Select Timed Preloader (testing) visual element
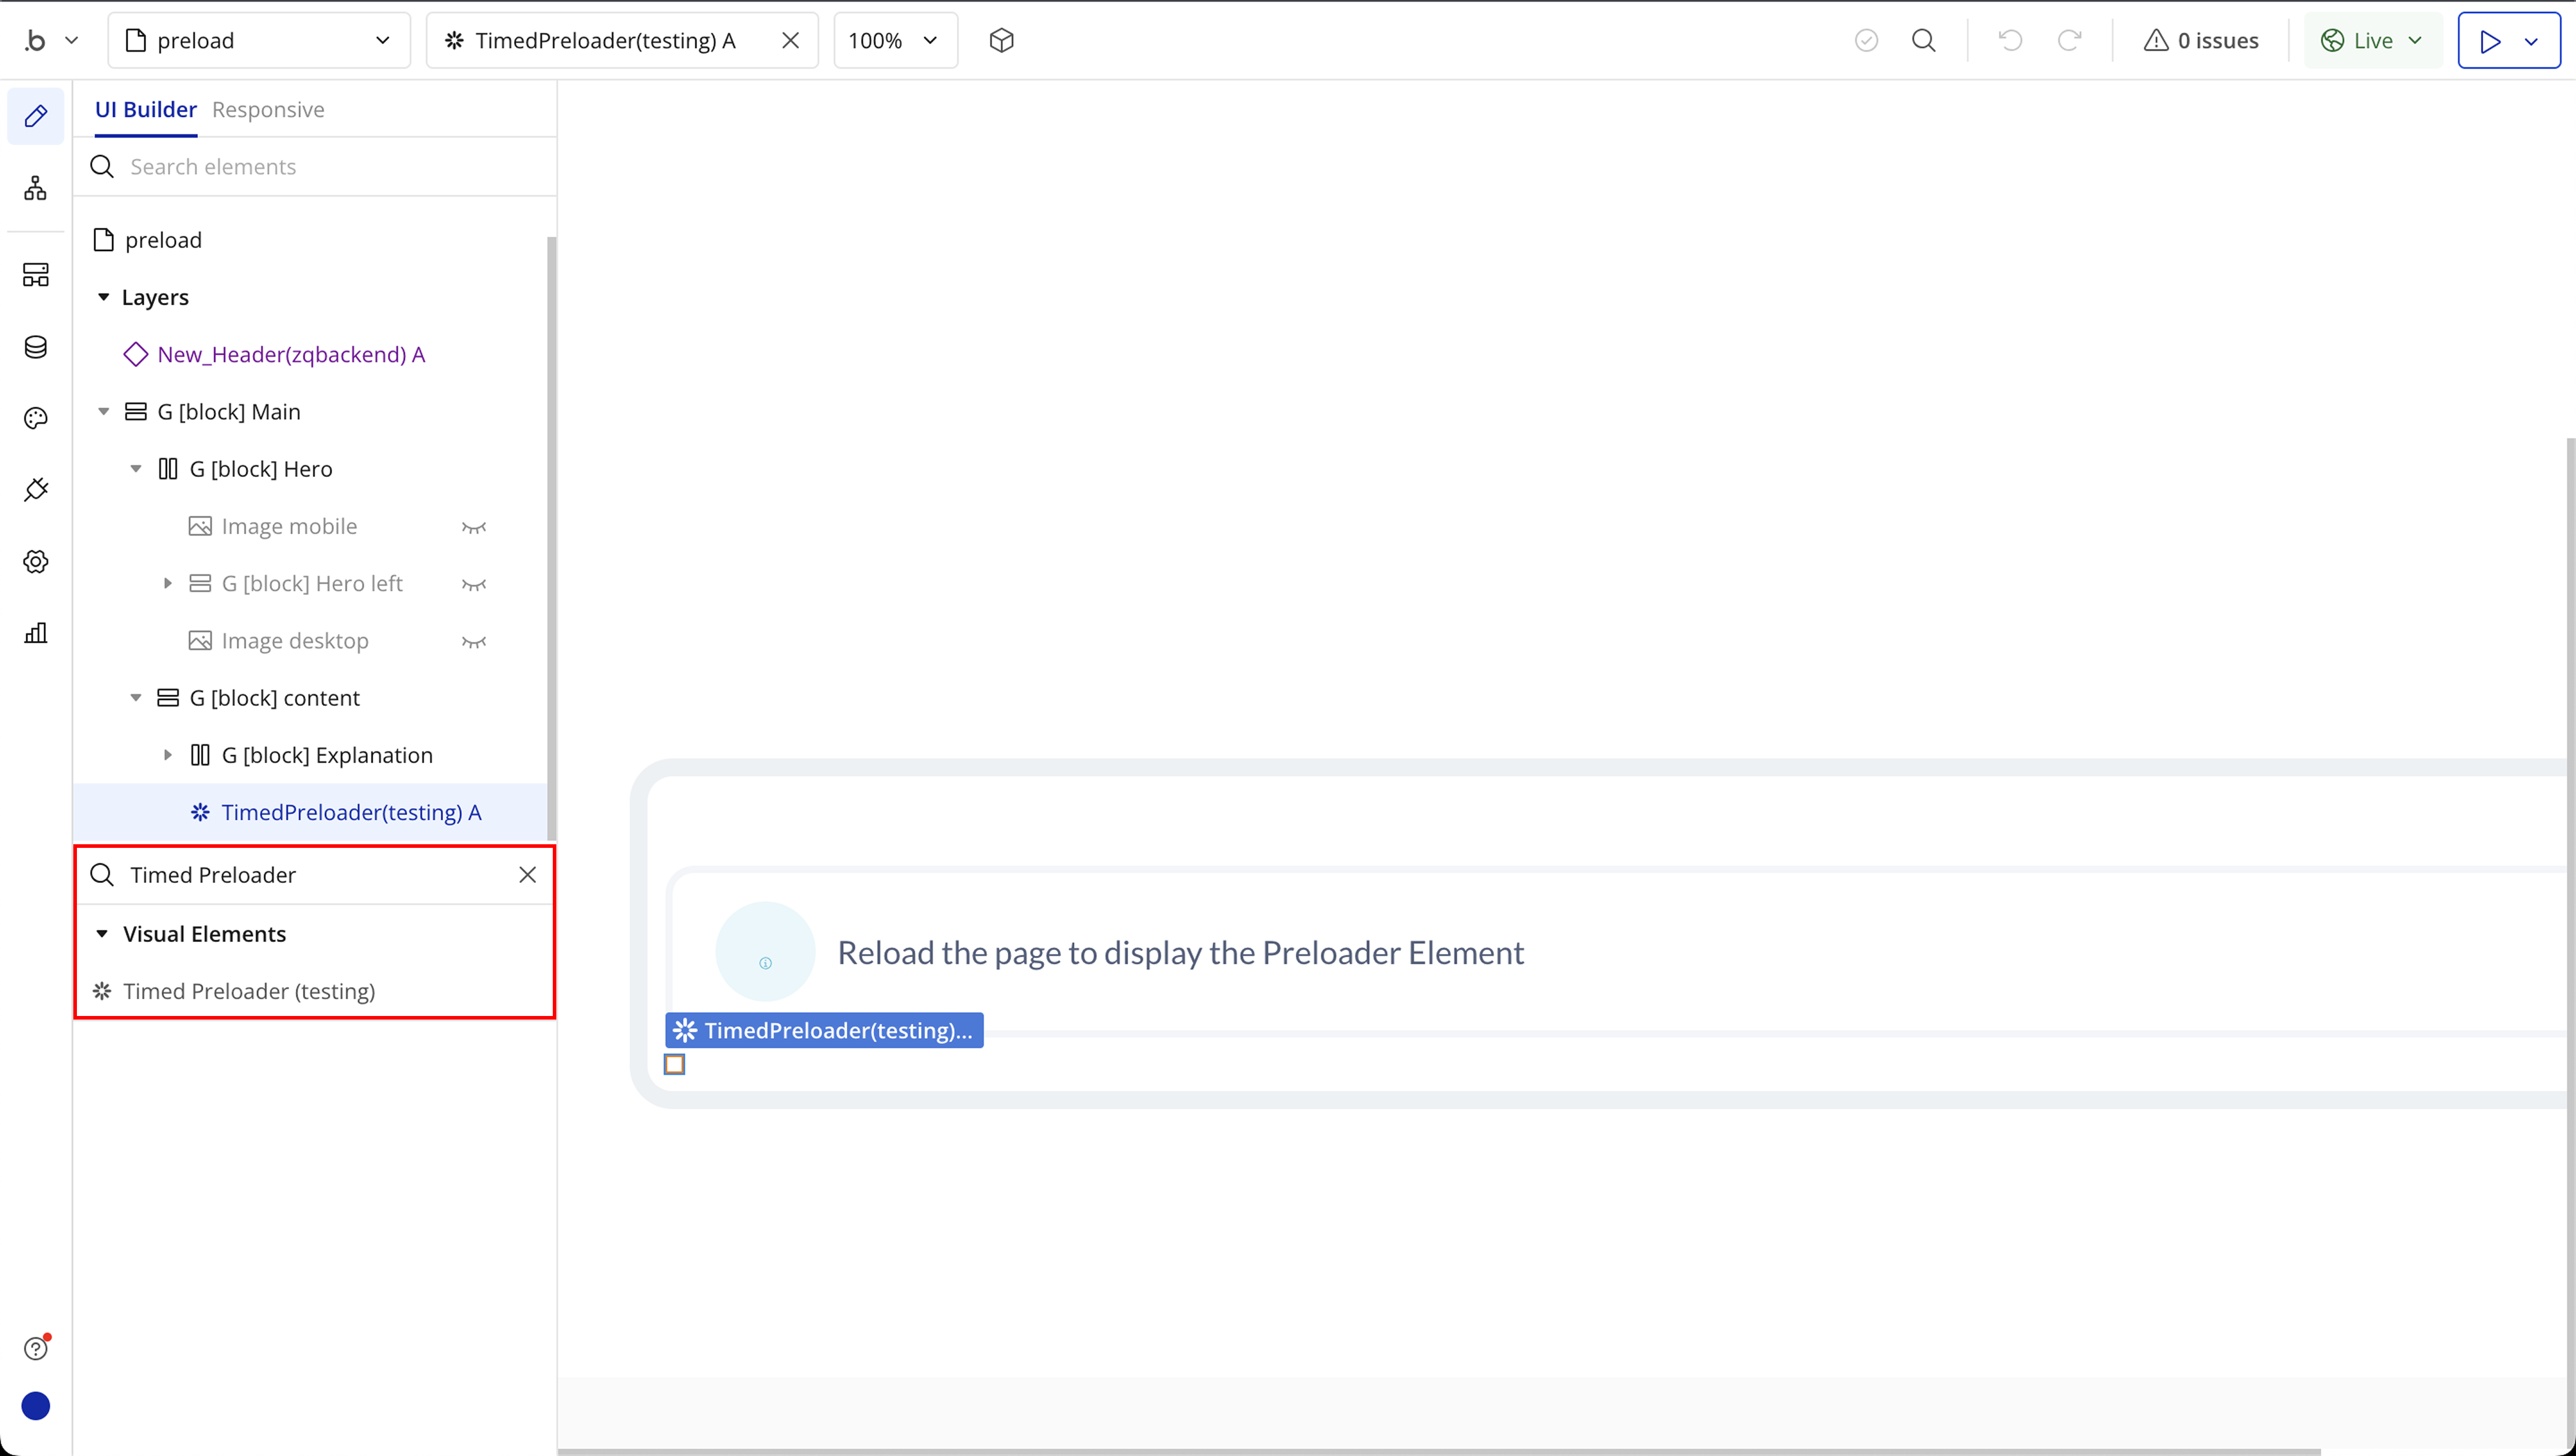 click(x=249, y=991)
